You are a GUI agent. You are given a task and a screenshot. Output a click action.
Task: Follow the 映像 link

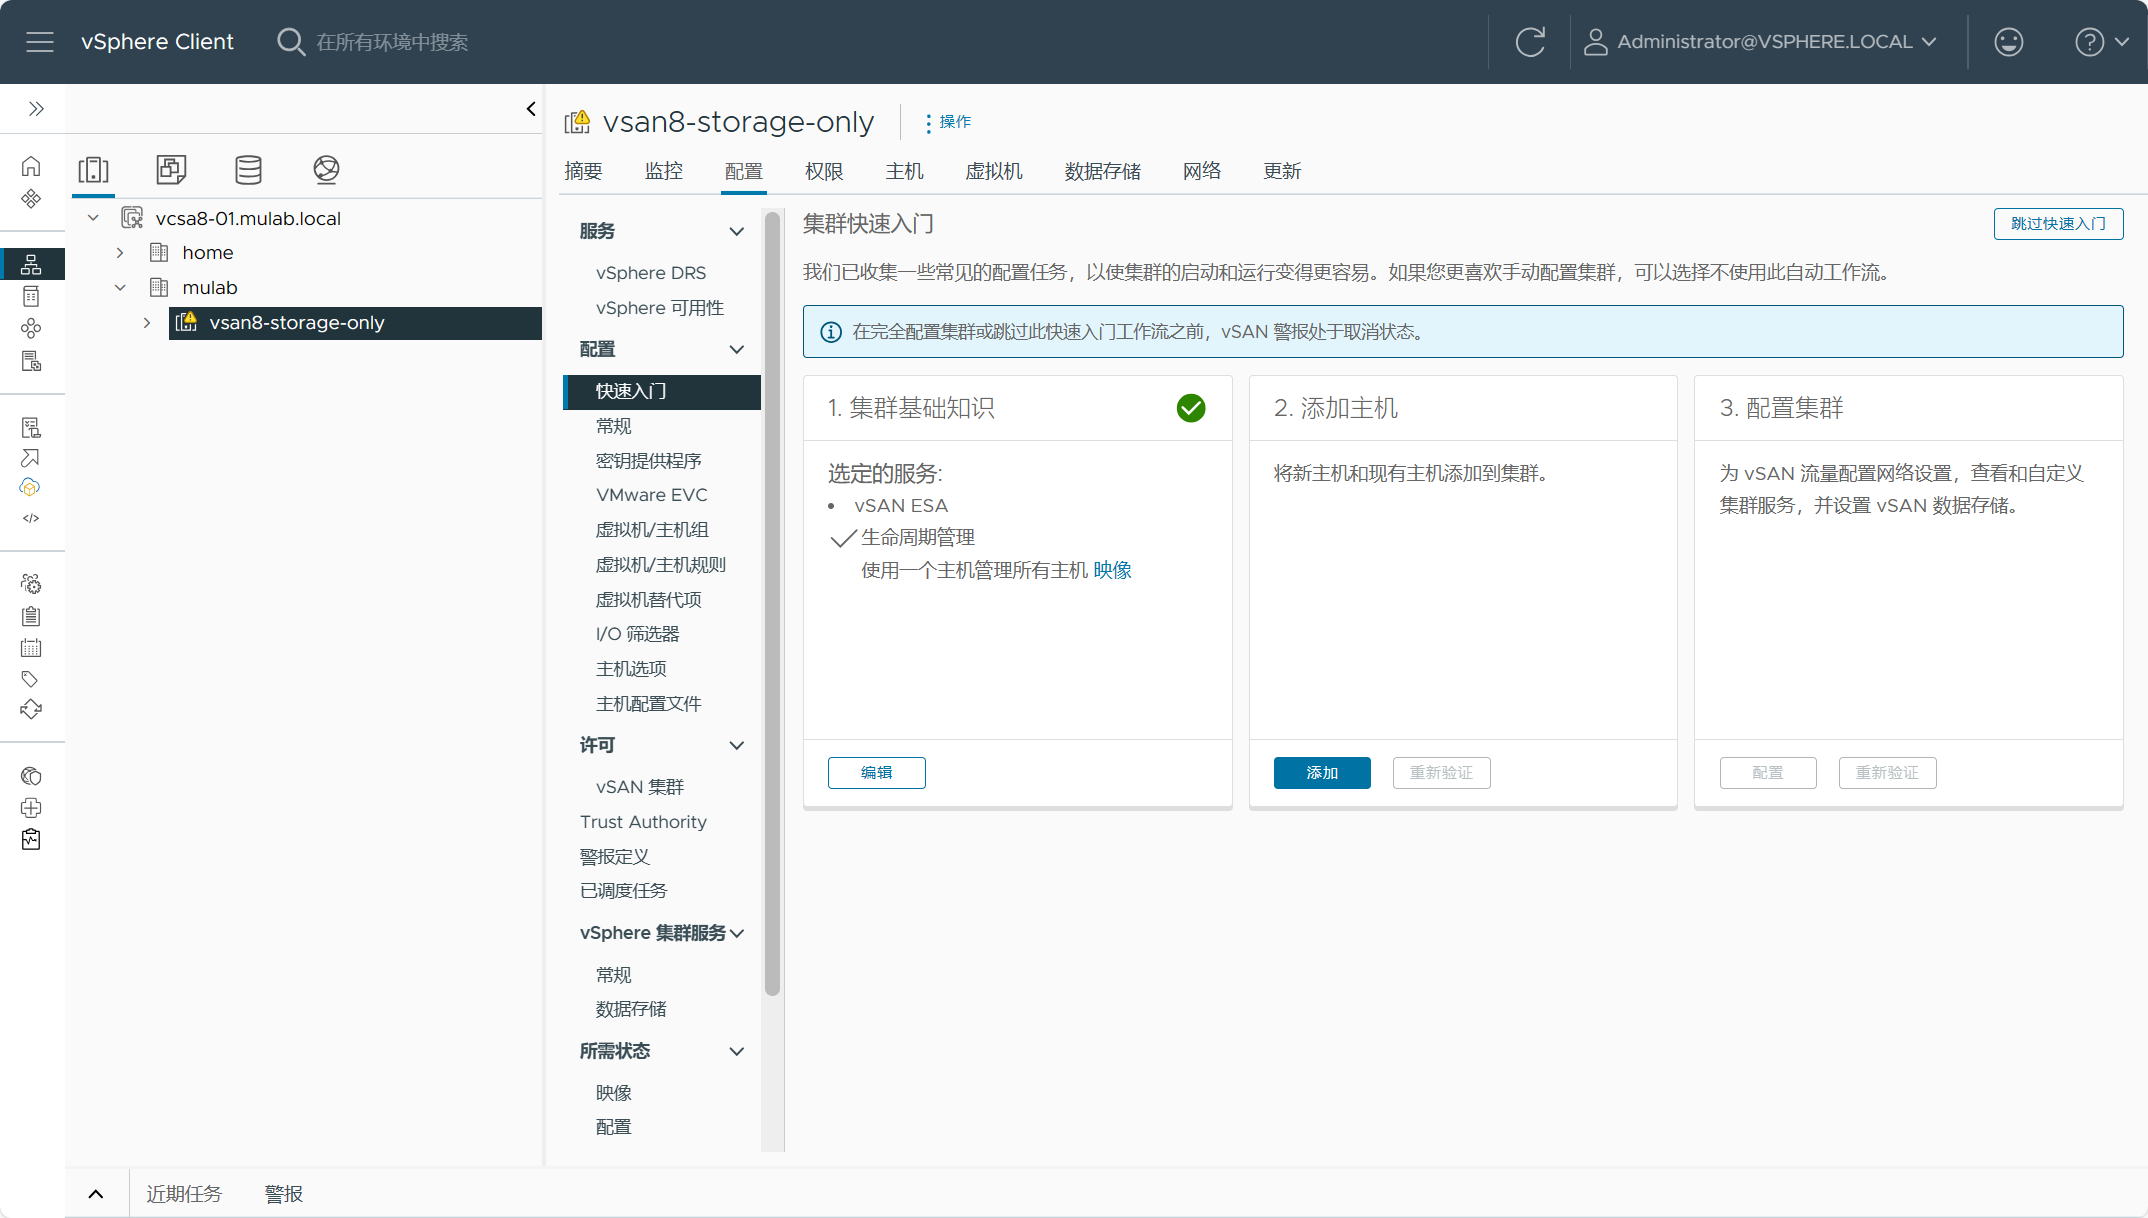pos(1112,570)
